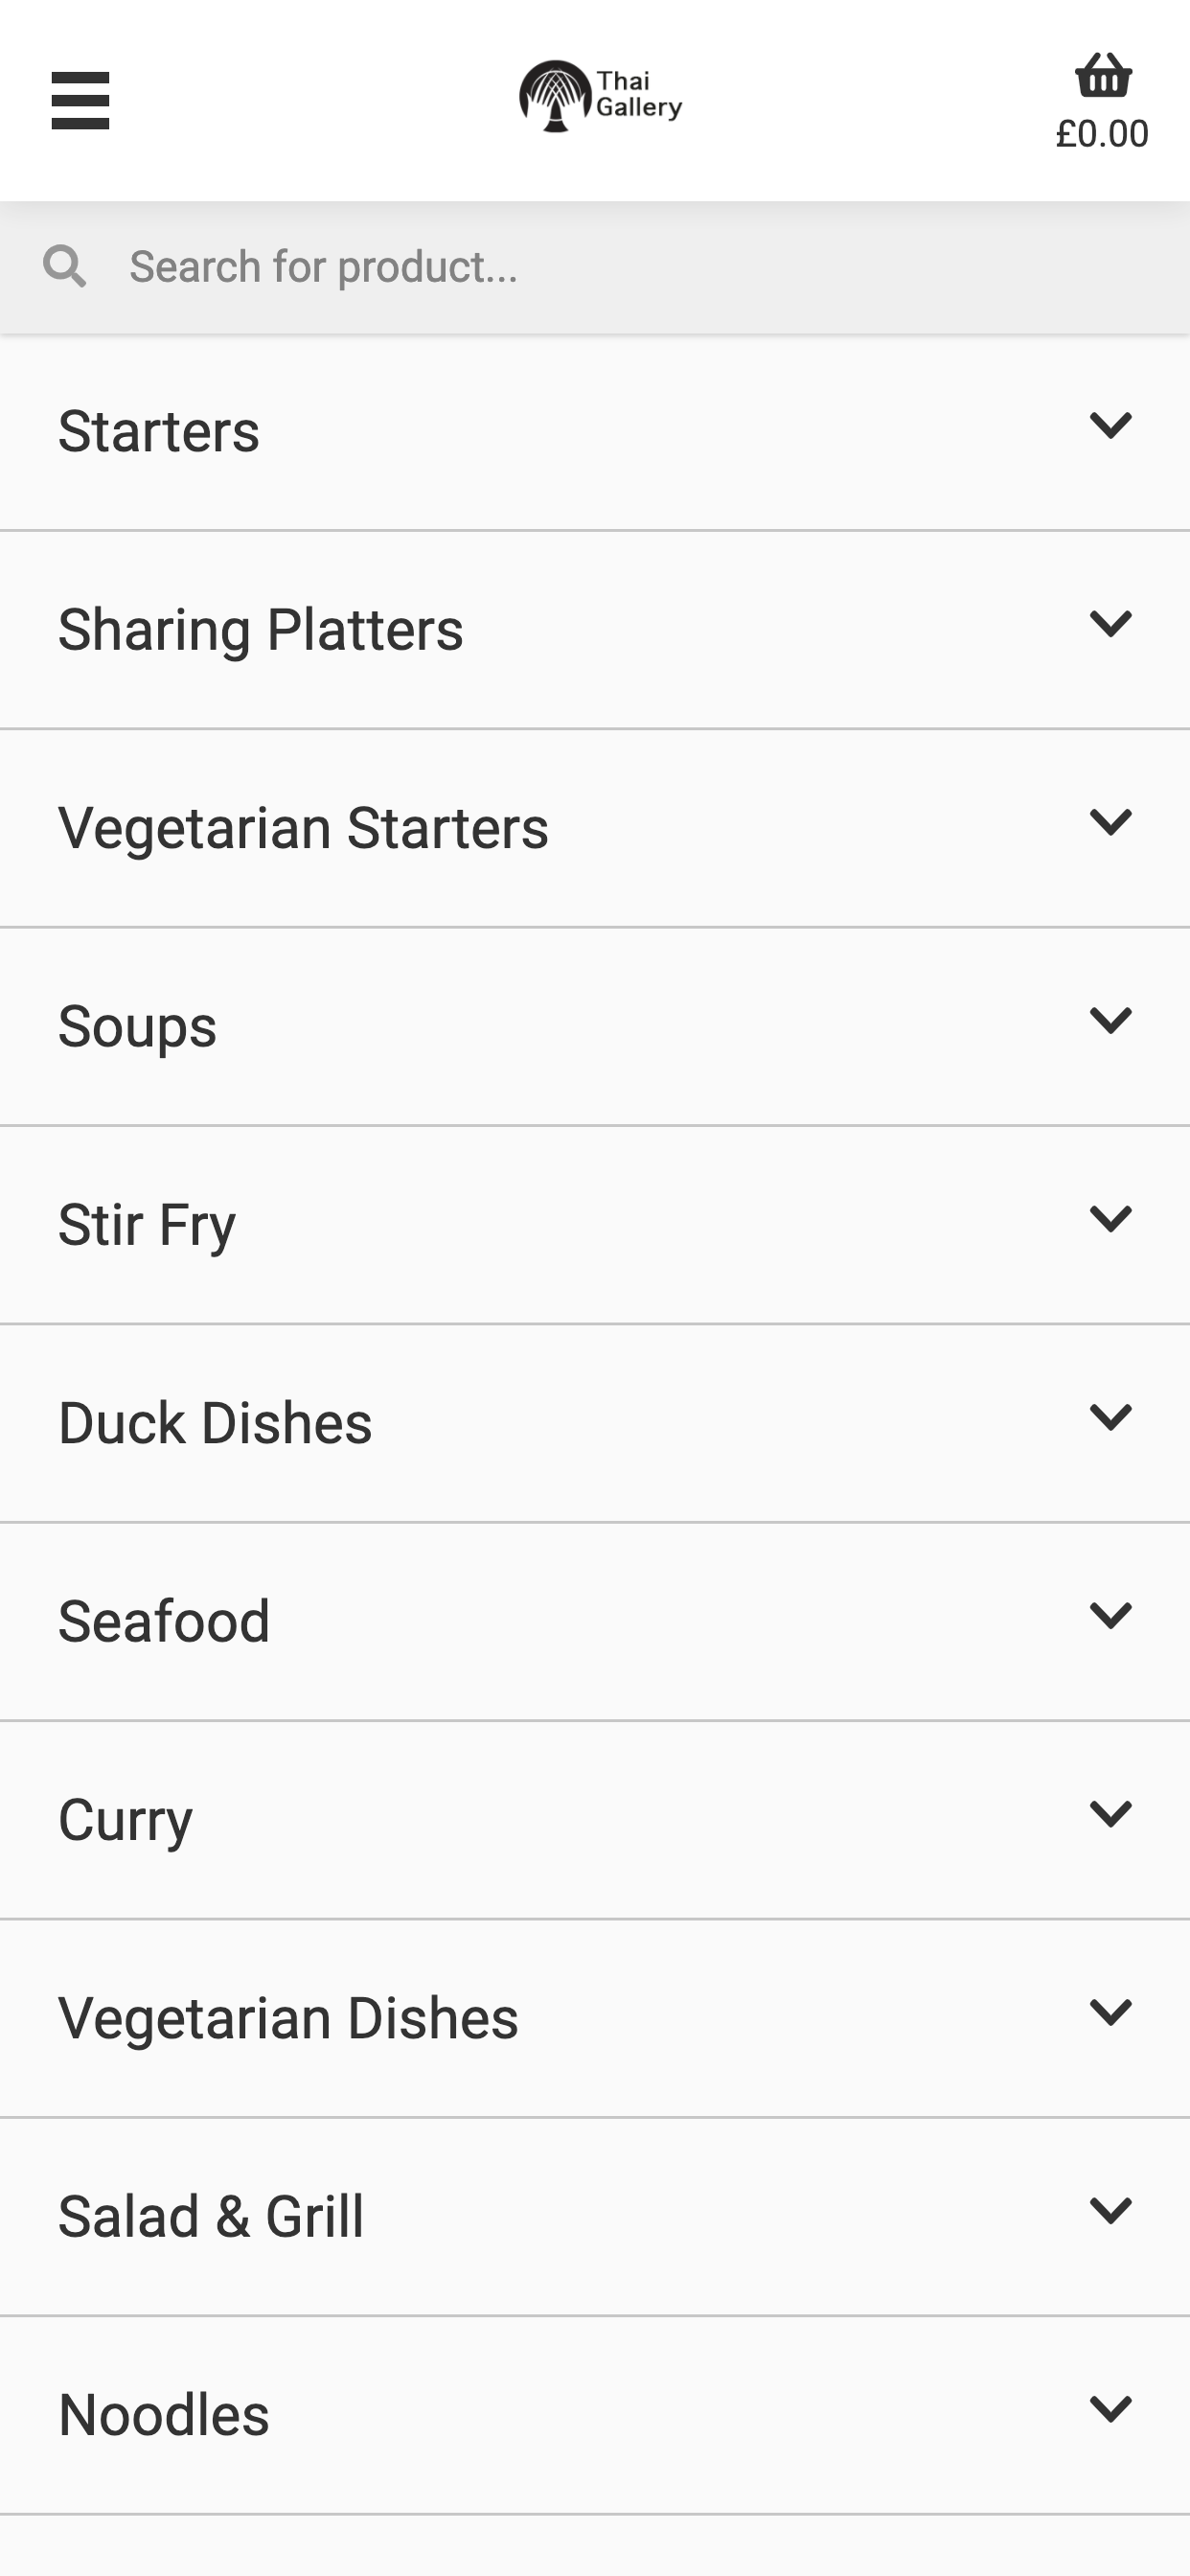Image resolution: width=1190 pixels, height=2576 pixels.
Task: Click the Stir Fry chevron arrow
Action: click(1110, 1219)
